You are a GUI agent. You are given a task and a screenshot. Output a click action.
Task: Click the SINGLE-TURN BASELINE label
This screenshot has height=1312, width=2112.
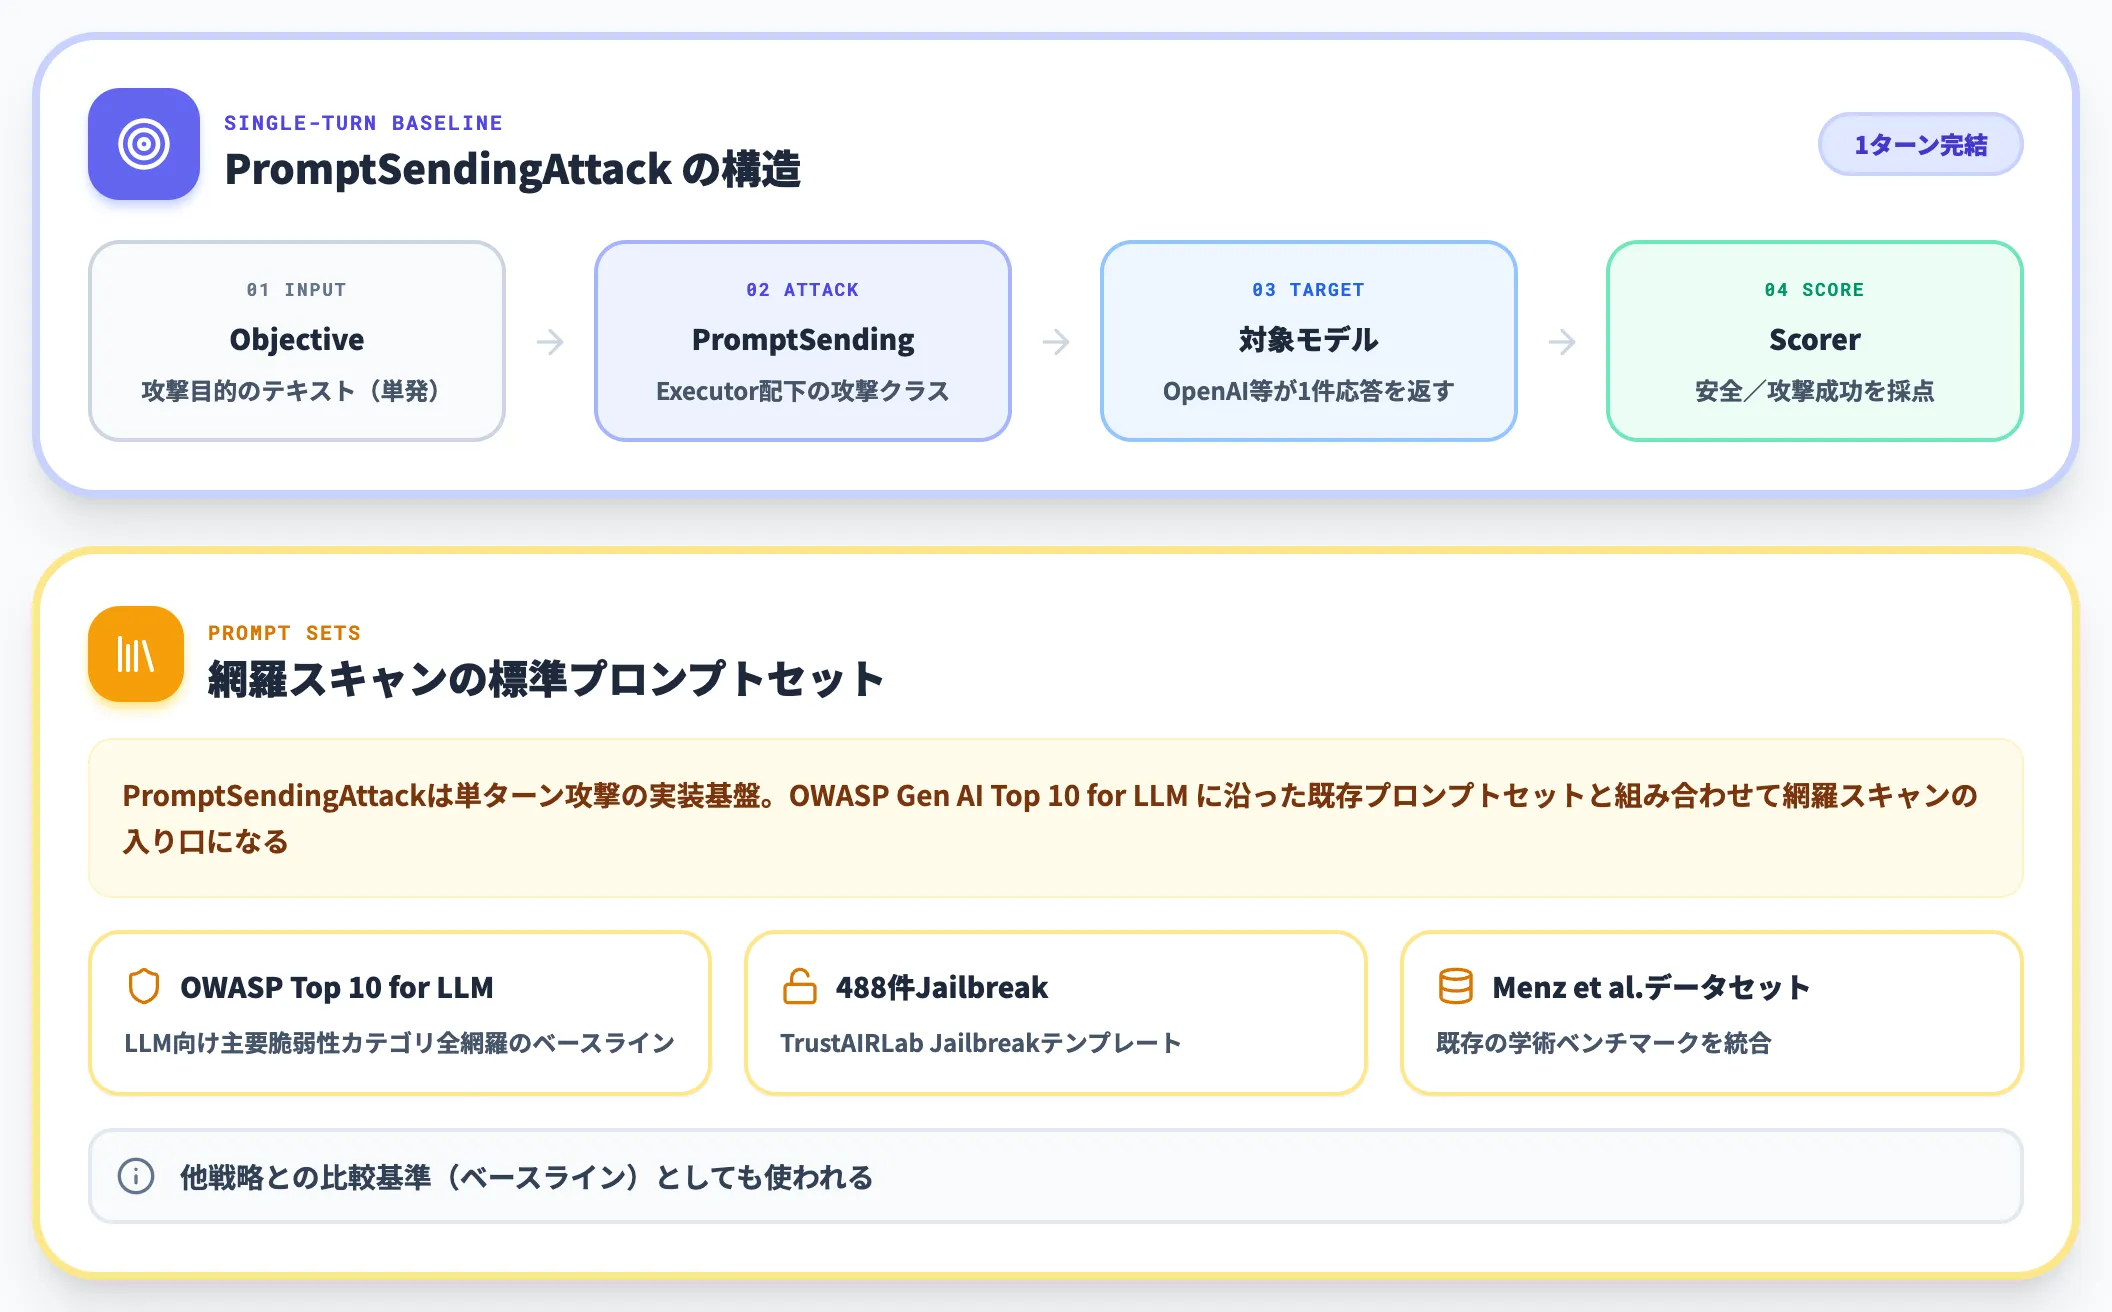pyautogui.click(x=363, y=123)
